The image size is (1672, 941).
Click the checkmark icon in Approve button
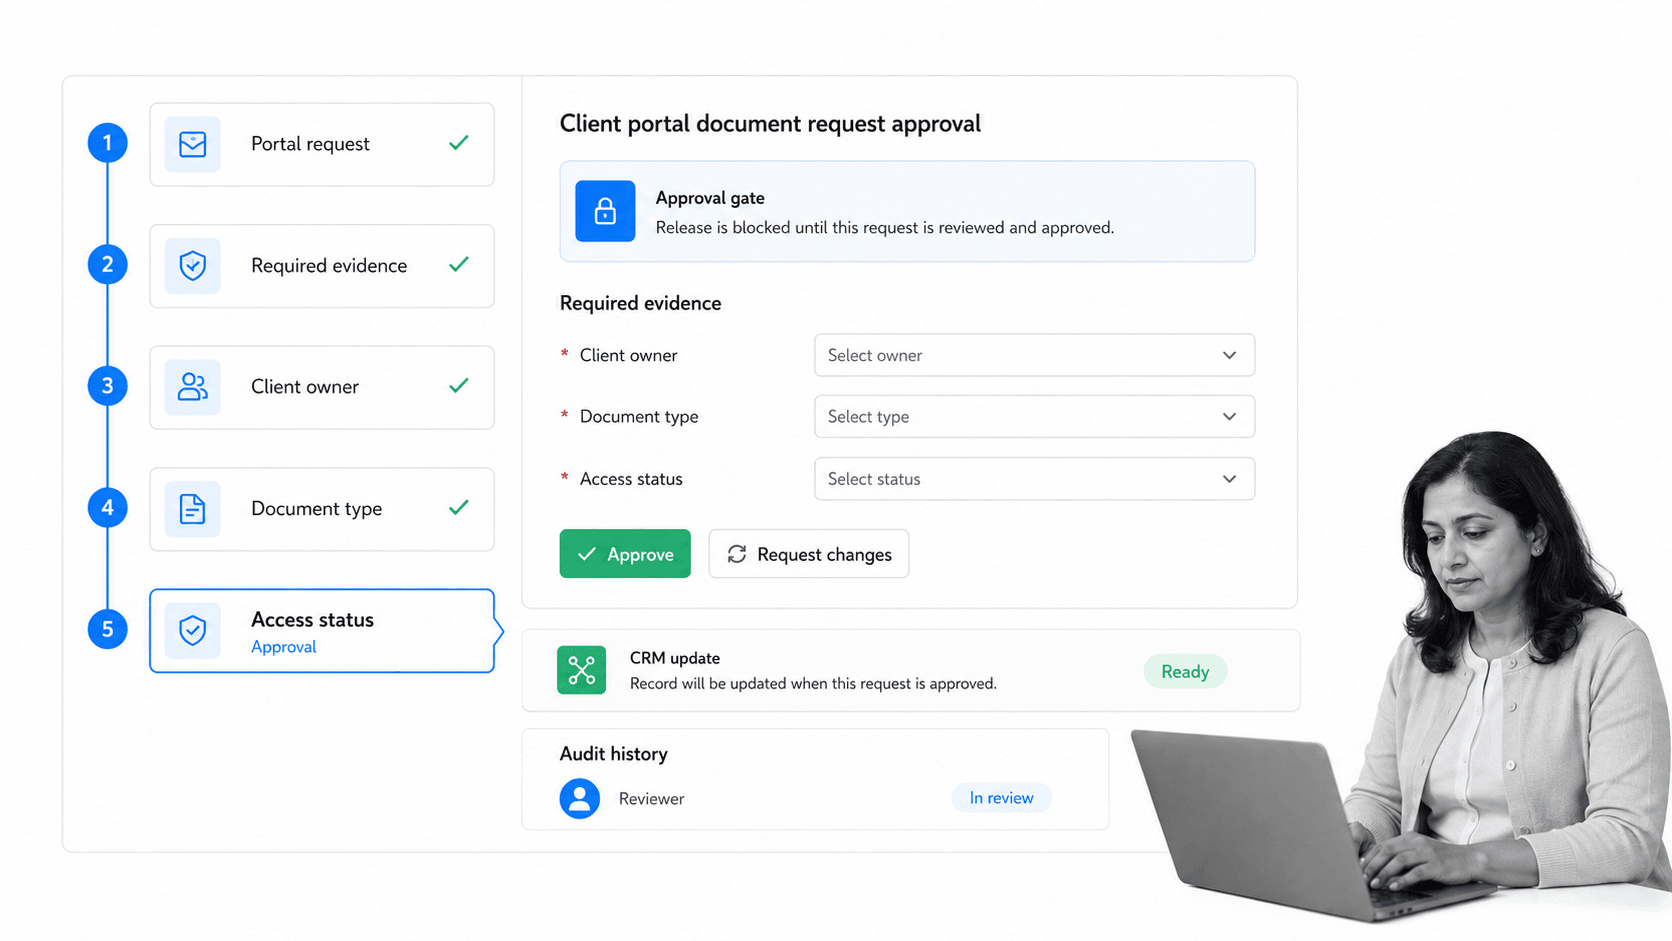[x=587, y=554]
